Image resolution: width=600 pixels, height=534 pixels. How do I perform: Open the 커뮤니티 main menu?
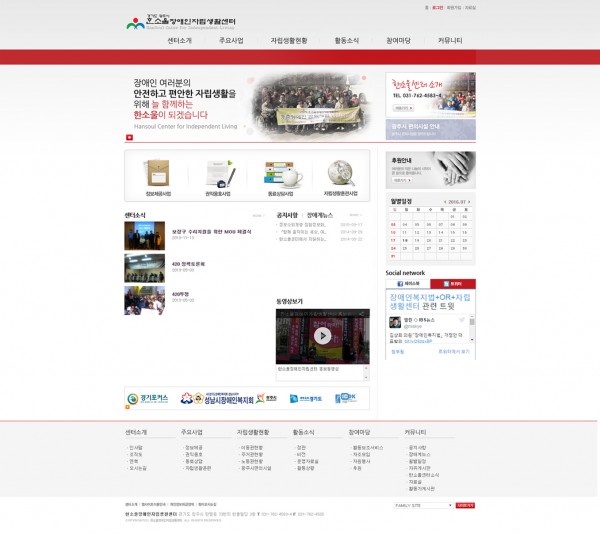(450, 40)
